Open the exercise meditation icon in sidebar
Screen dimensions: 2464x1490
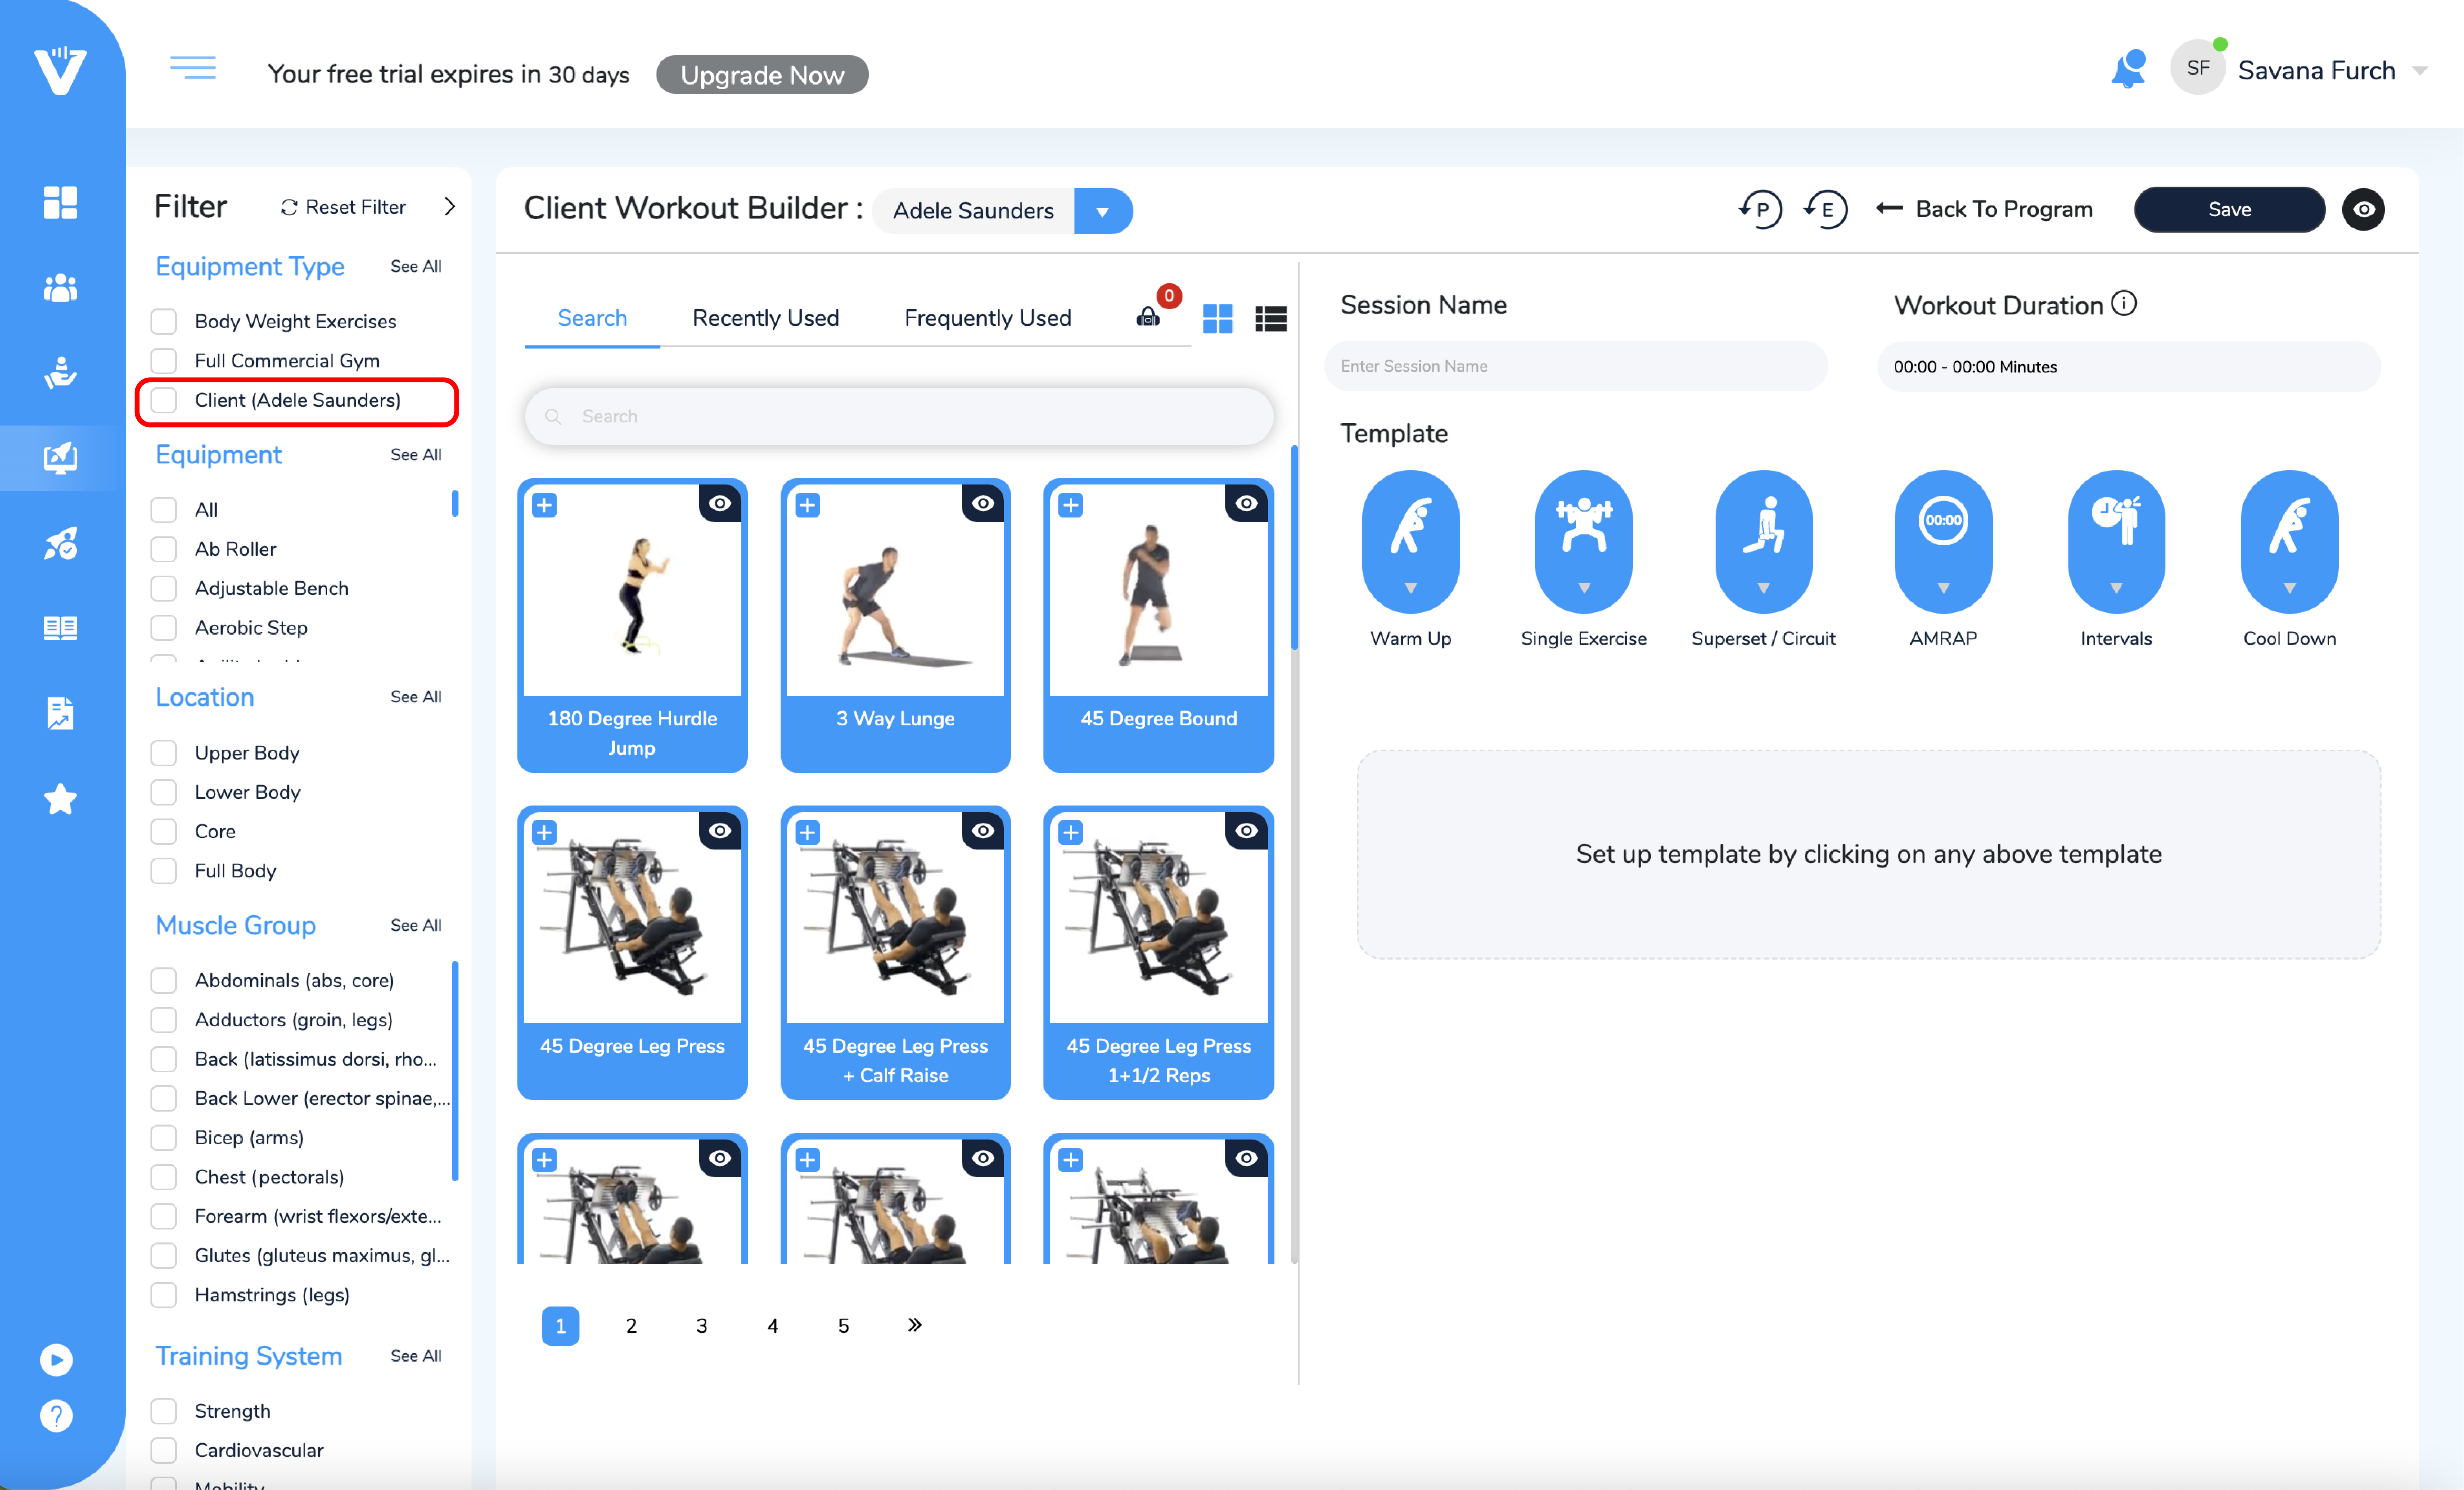tap(60, 373)
